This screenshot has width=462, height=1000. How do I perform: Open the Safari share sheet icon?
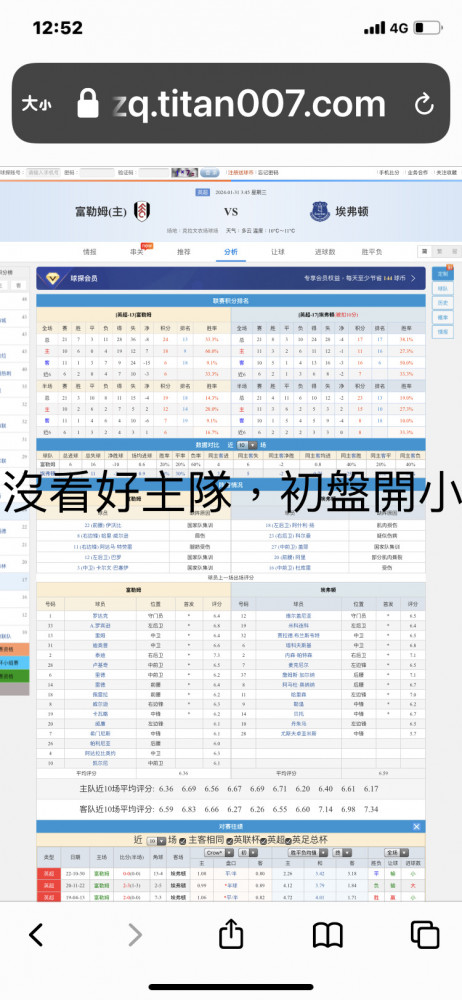tap(231, 933)
